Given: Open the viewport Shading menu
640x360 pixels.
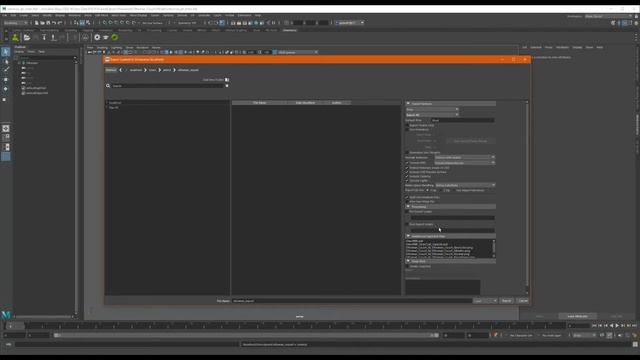Looking at the screenshot, I should [x=102, y=48].
